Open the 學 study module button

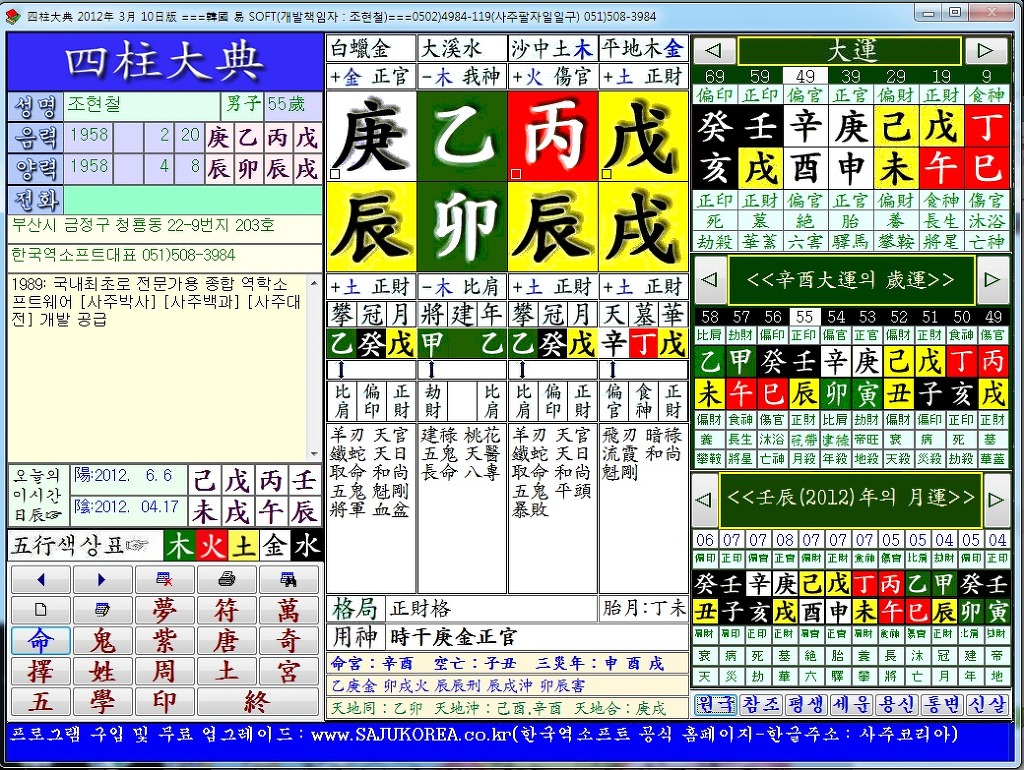pyautogui.click(x=103, y=702)
